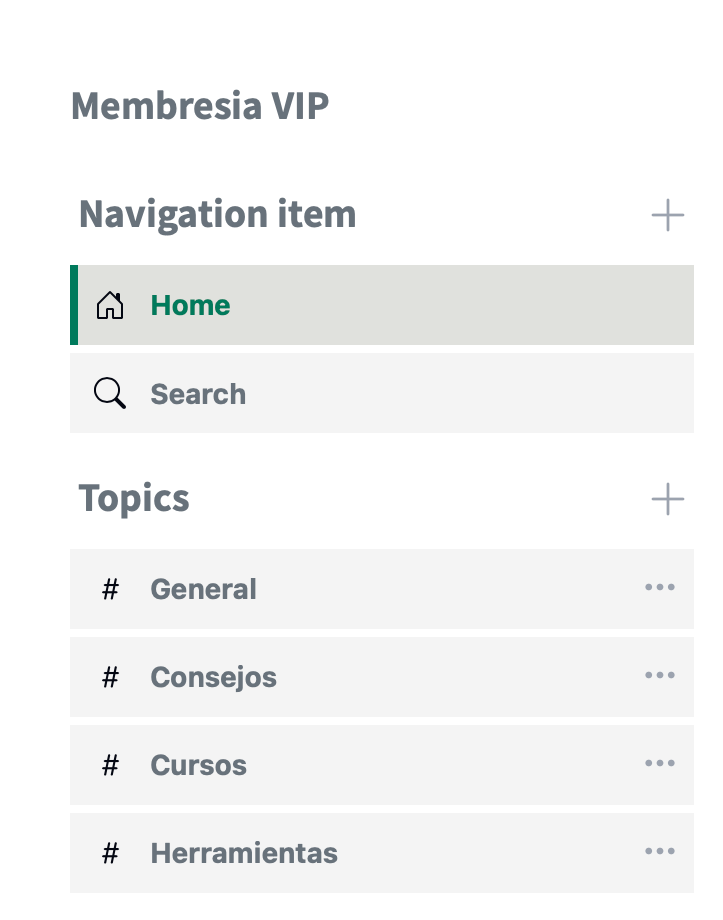Open the Cursos topic
Screen dimensions: 723x920
pyautogui.click(x=198, y=765)
